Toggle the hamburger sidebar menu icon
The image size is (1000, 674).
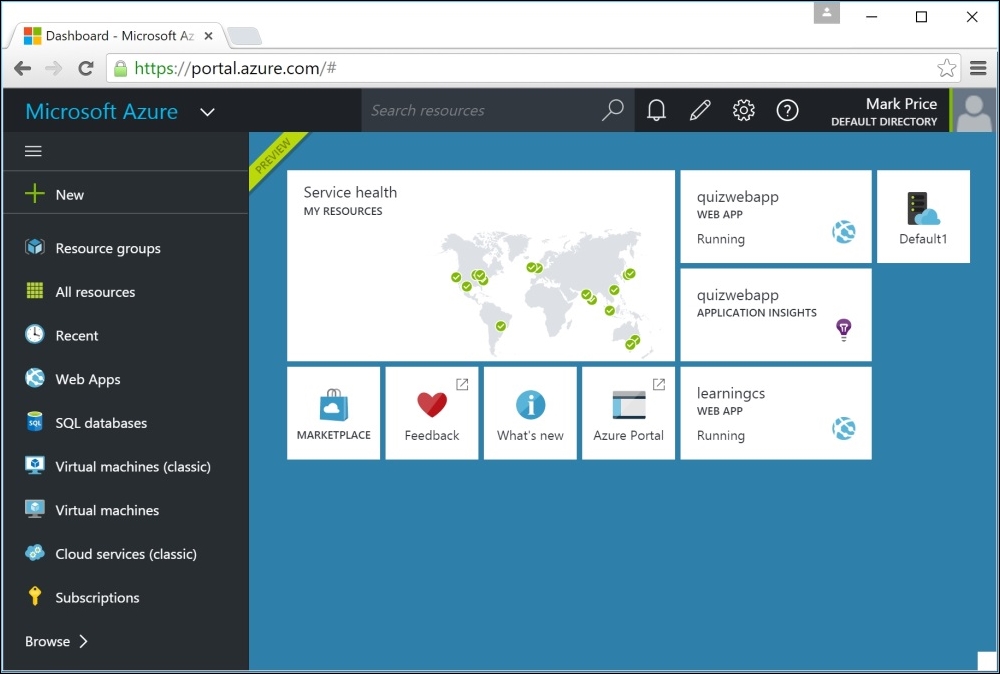click(33, 151)
